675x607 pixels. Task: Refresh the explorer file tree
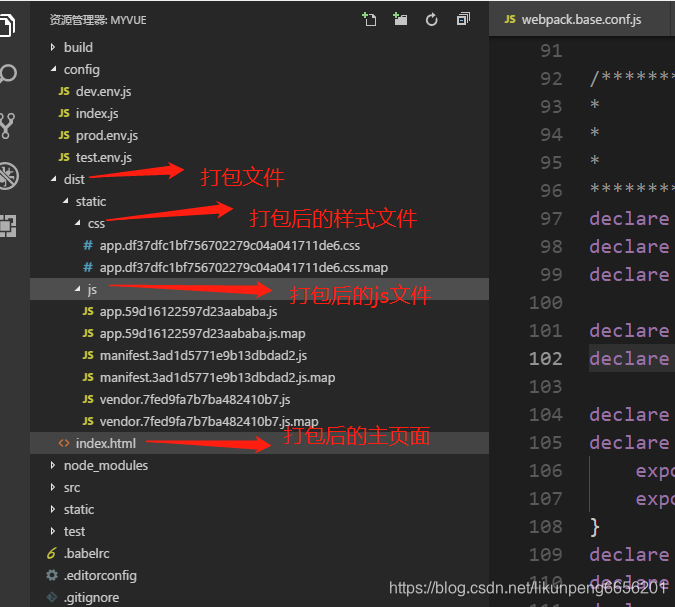click(x=431, y=19)
